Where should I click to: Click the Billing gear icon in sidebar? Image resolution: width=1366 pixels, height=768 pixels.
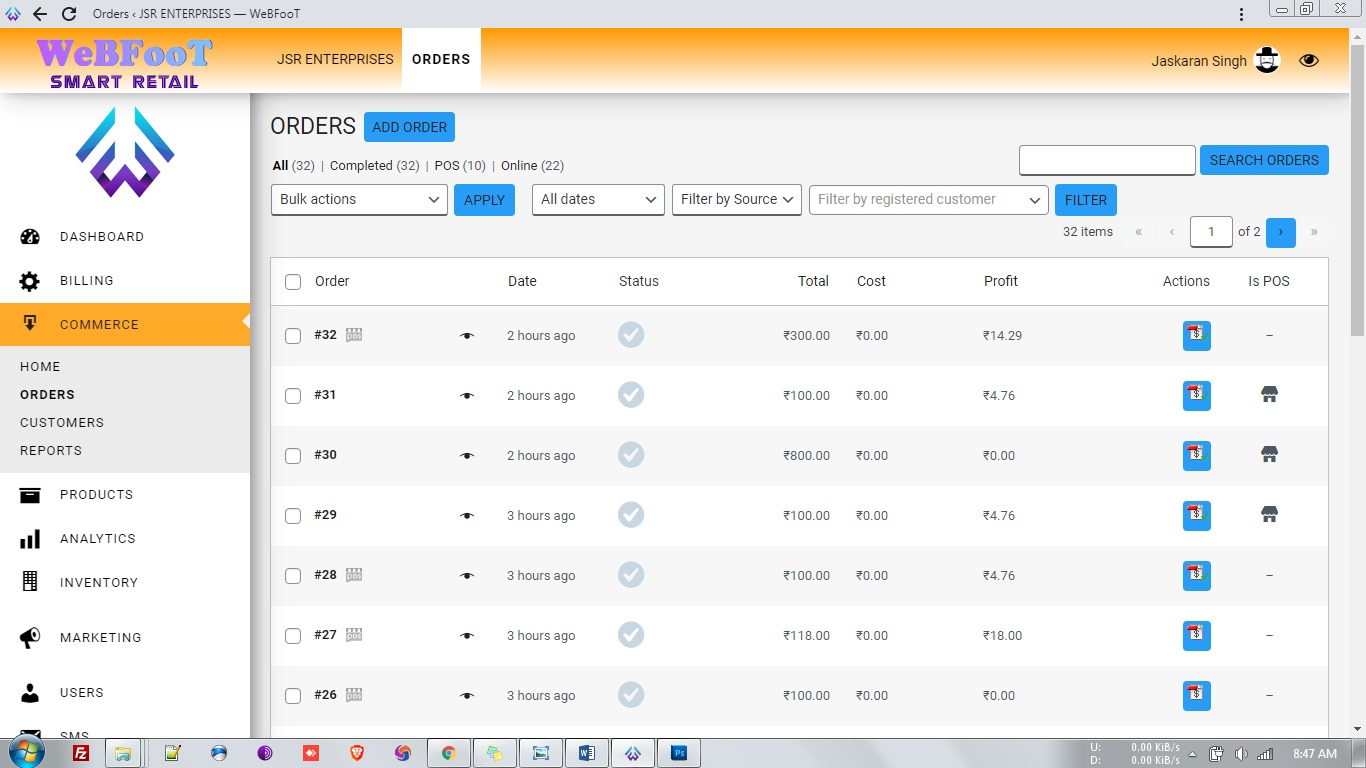(x=30, y=281)
